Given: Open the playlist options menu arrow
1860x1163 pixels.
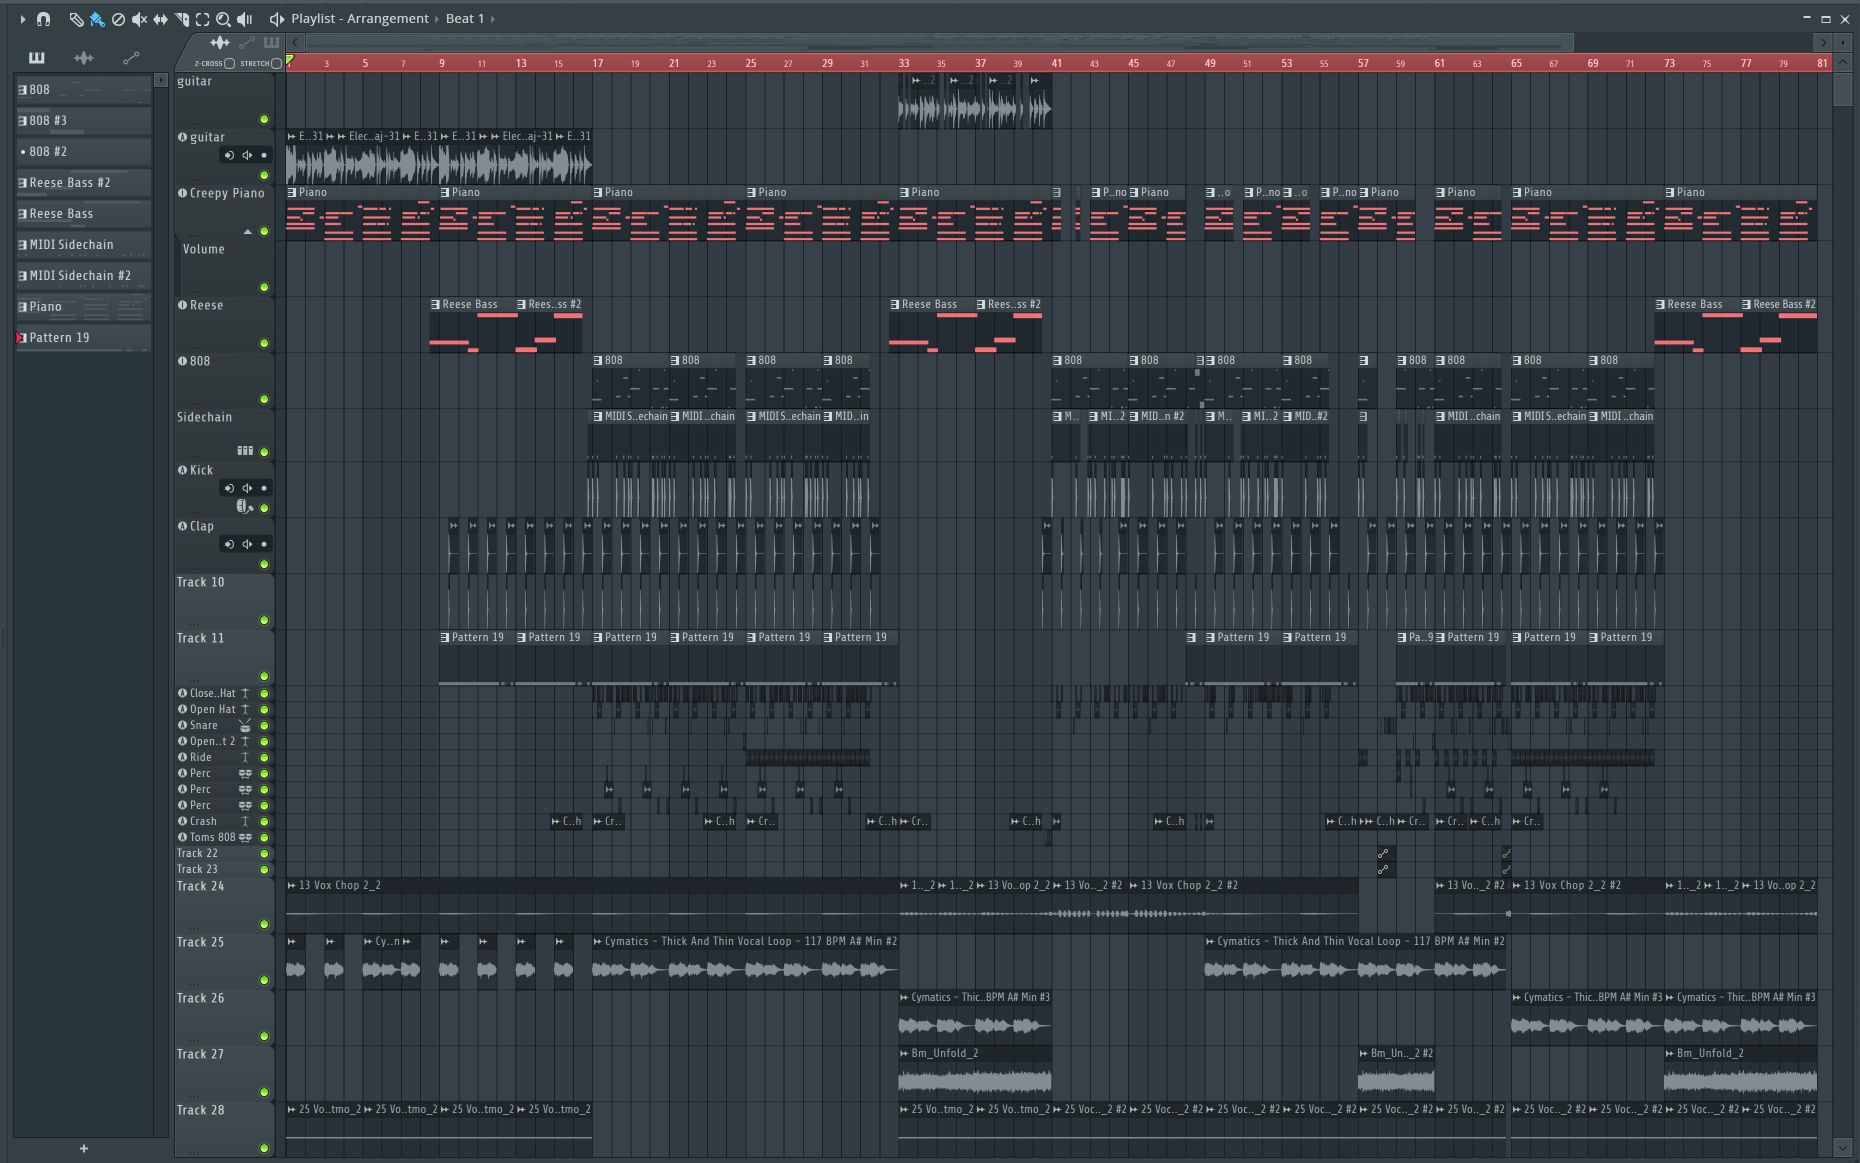Looking at the screenshot, I should [x=22, y=19].
